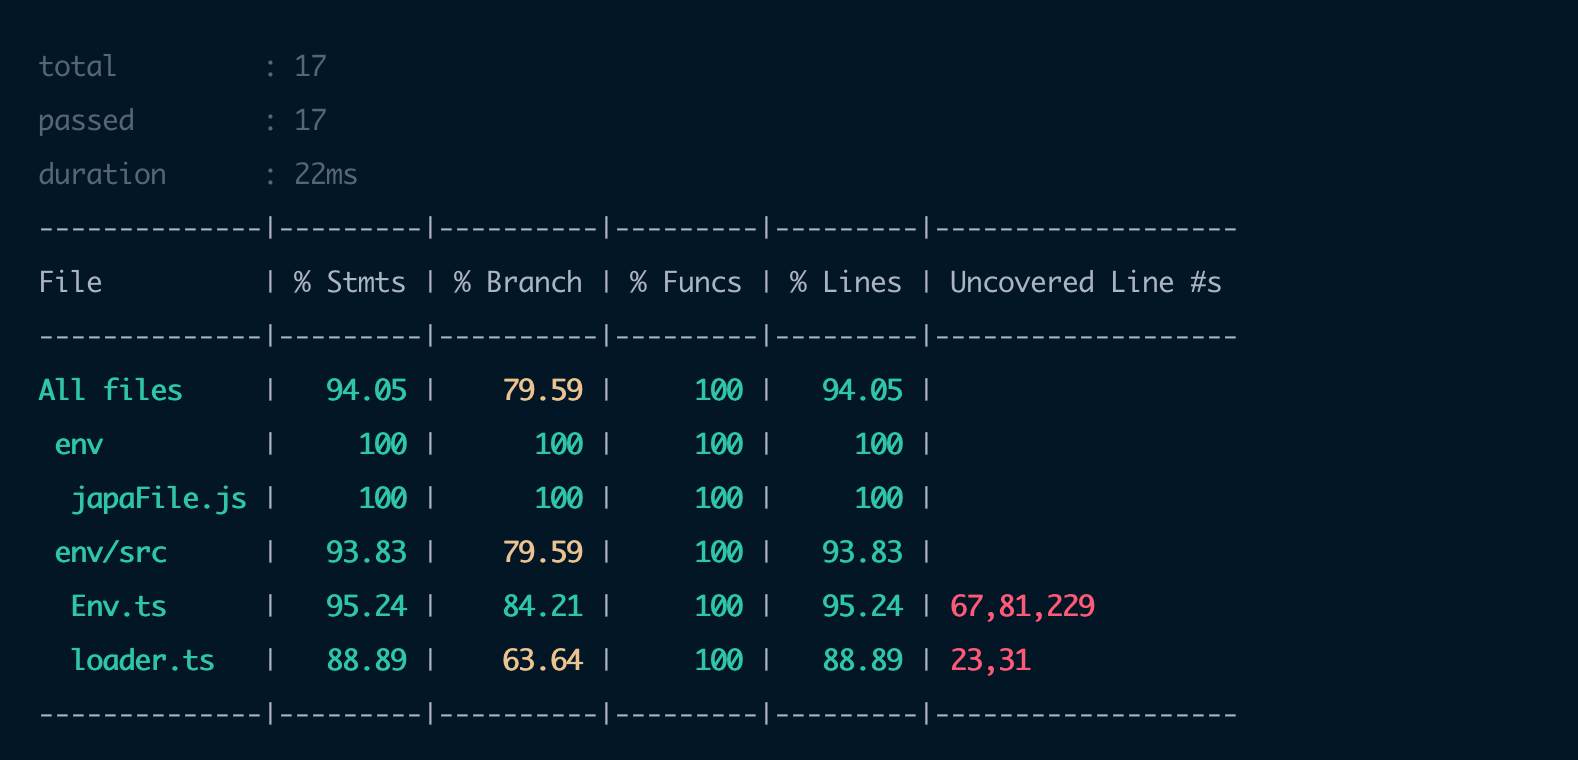Click the '% Branch' column header

518,282
